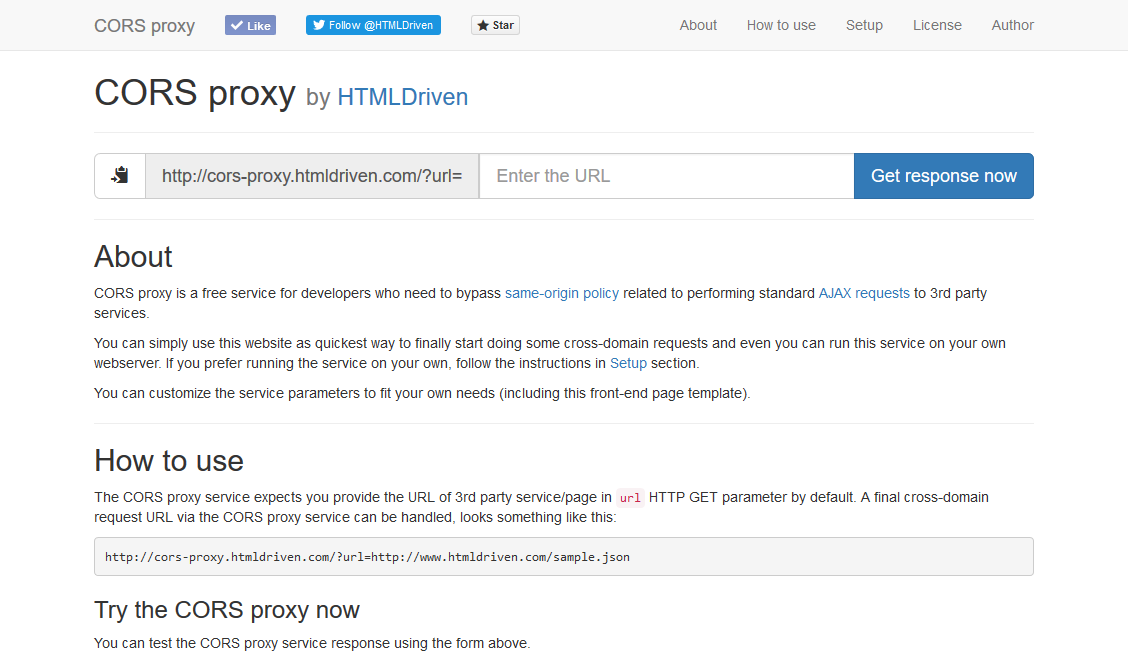This screenshot has width=1128, height=664.
Task: Click the 'How to use' section heading
Action: tap(169, 461)
